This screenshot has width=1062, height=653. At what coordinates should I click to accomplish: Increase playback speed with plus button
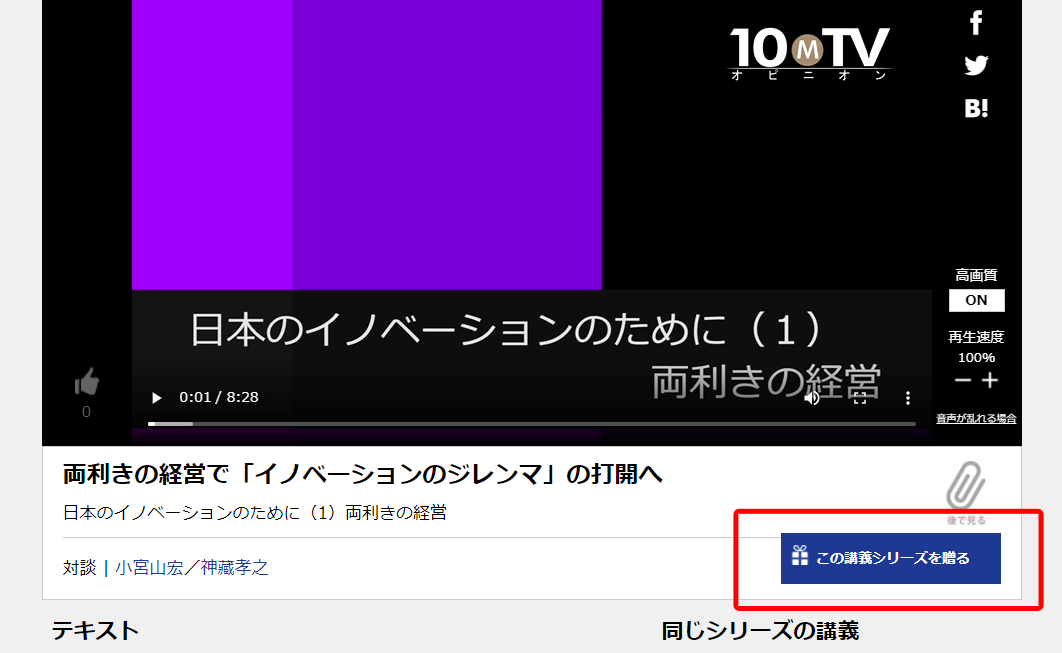[x=990, y=381]
